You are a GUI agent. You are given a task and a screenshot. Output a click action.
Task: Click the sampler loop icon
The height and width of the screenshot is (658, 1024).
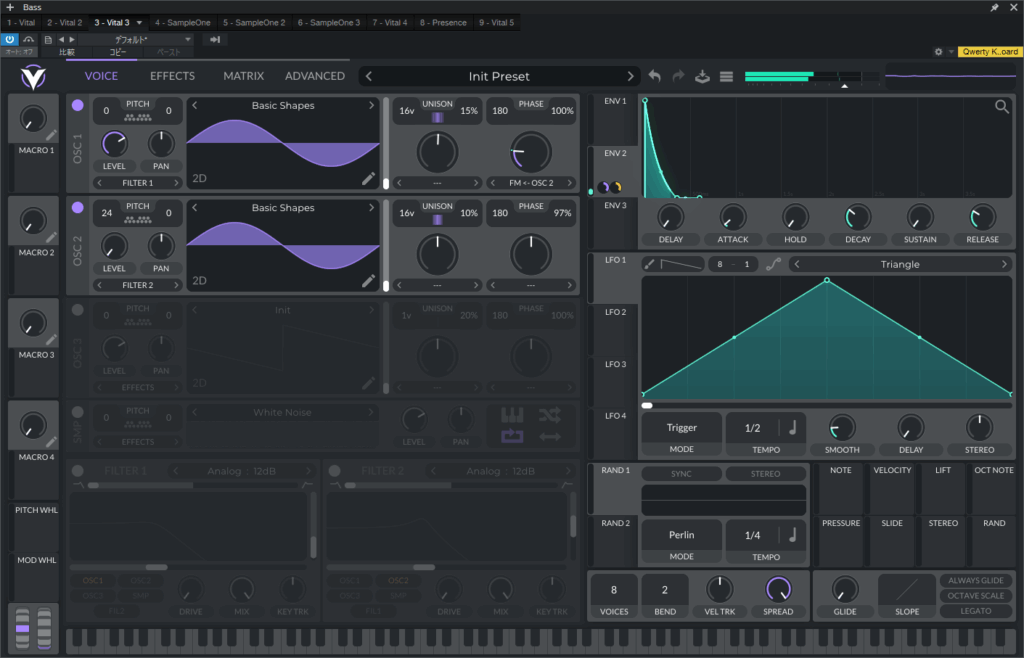click(x=511, y=436)
